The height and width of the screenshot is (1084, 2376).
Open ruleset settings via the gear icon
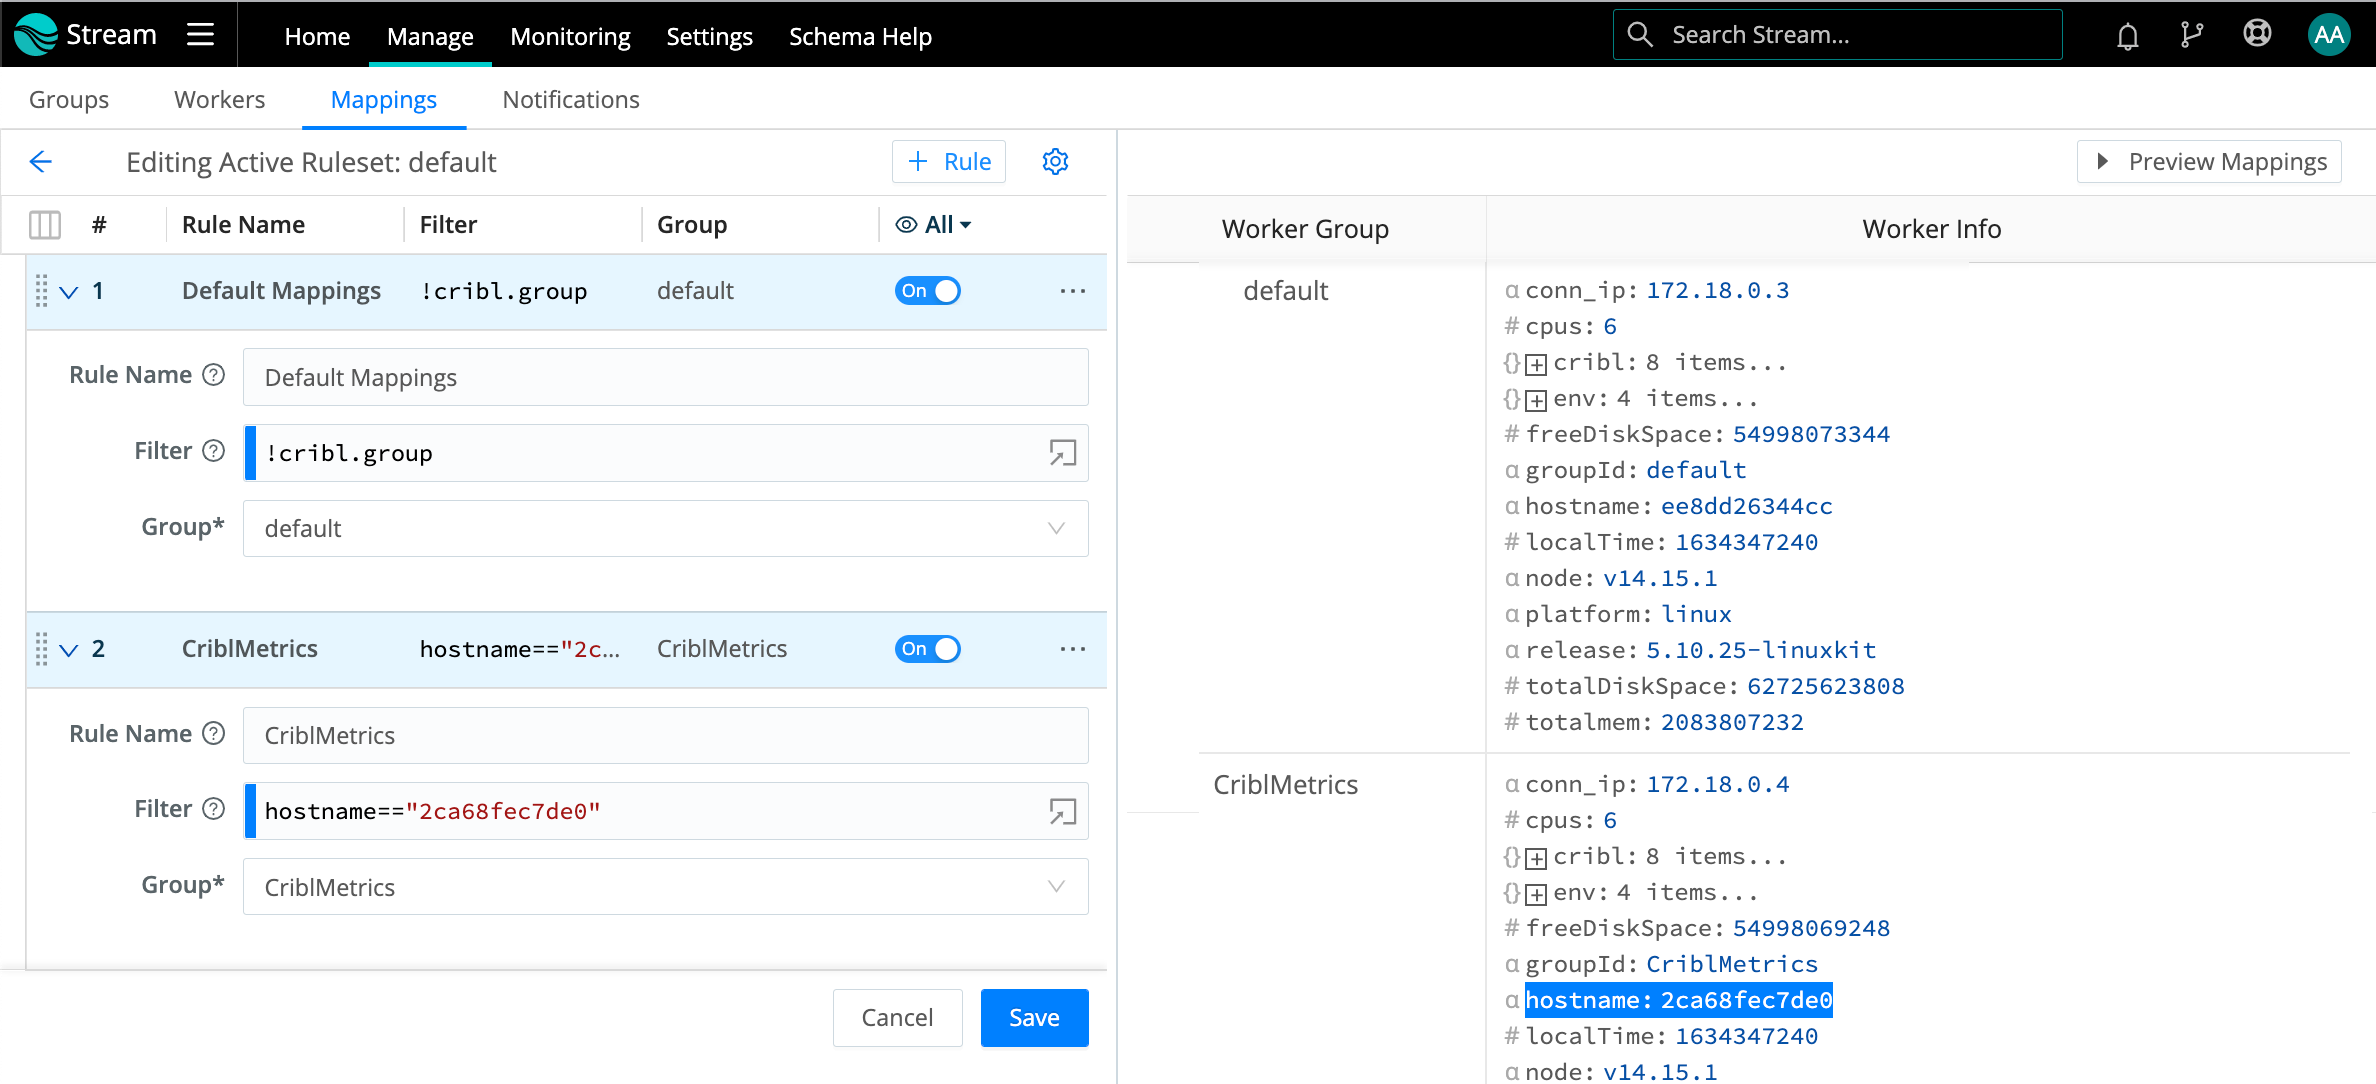[1055, 161]
